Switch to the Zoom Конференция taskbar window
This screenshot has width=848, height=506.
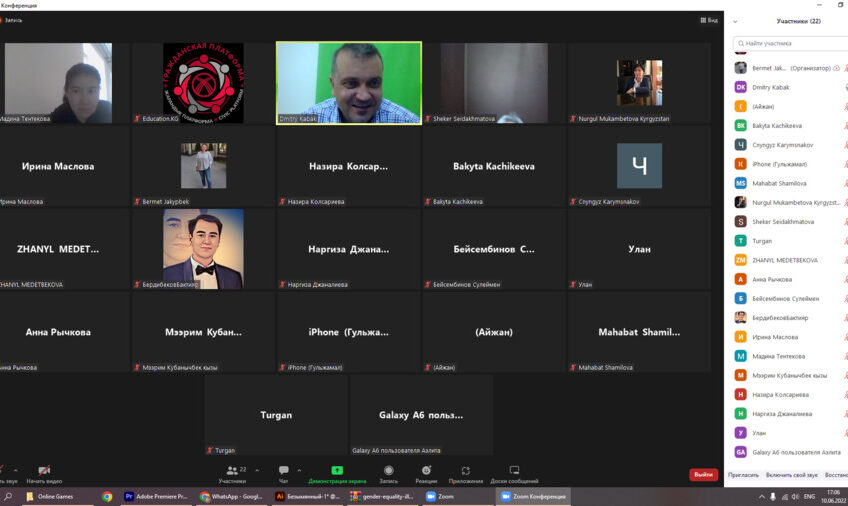click(534, 496)
